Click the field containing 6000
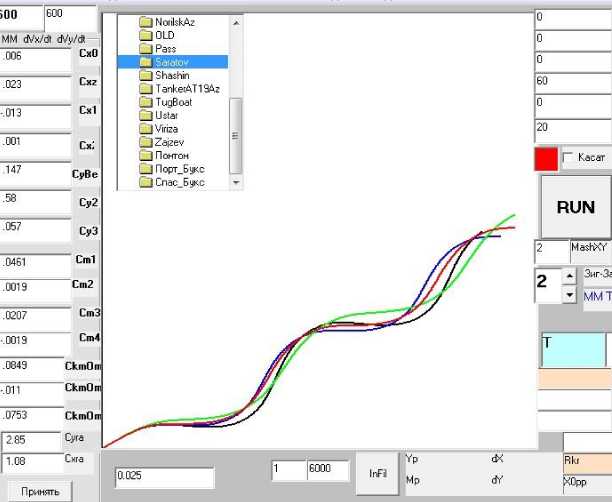612x502 pixels. [x=328, y=470]
